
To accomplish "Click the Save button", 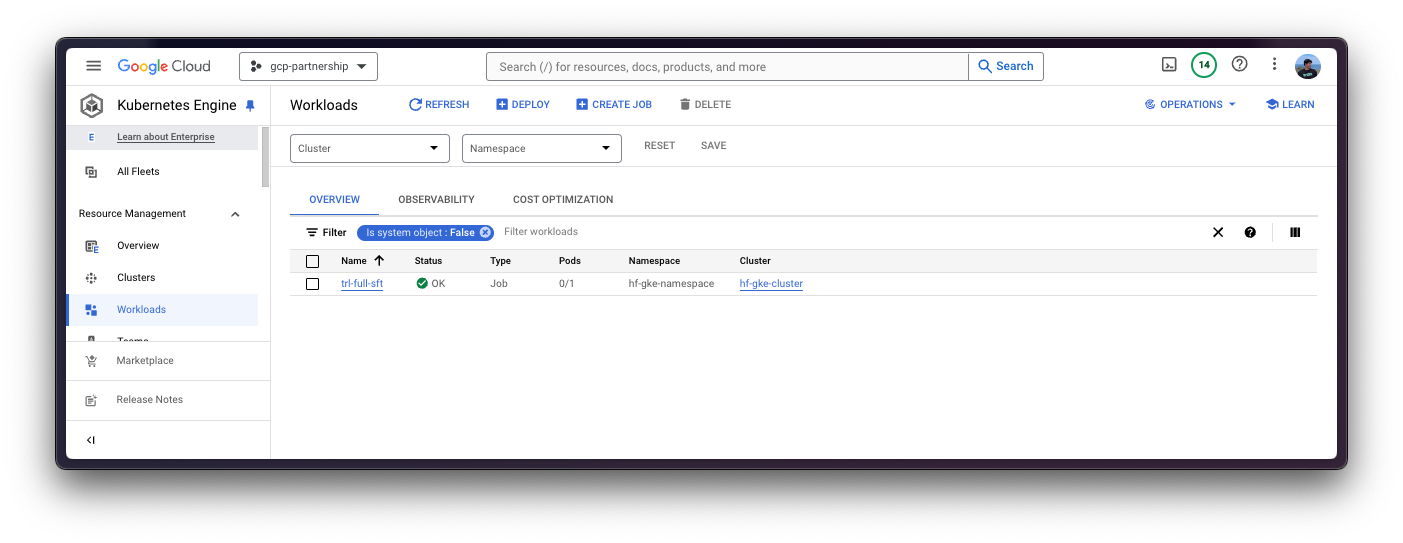I will coord(713,146).
